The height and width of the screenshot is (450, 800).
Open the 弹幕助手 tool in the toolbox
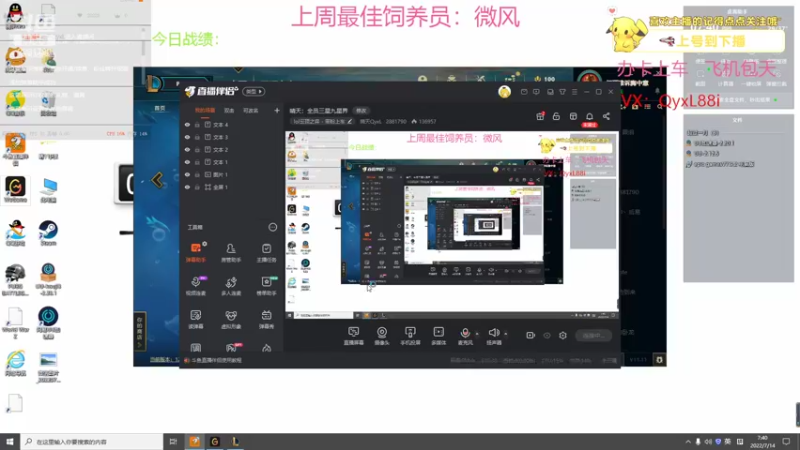(x=195, y=252)
